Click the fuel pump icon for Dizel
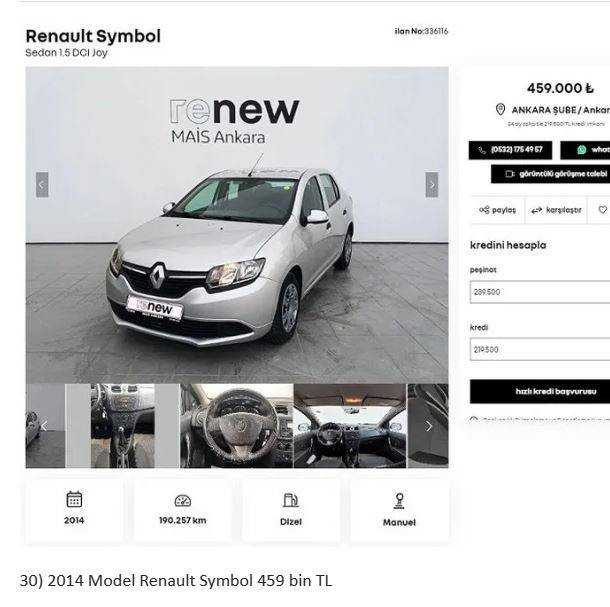610x607 pixels. pos(291,500)
